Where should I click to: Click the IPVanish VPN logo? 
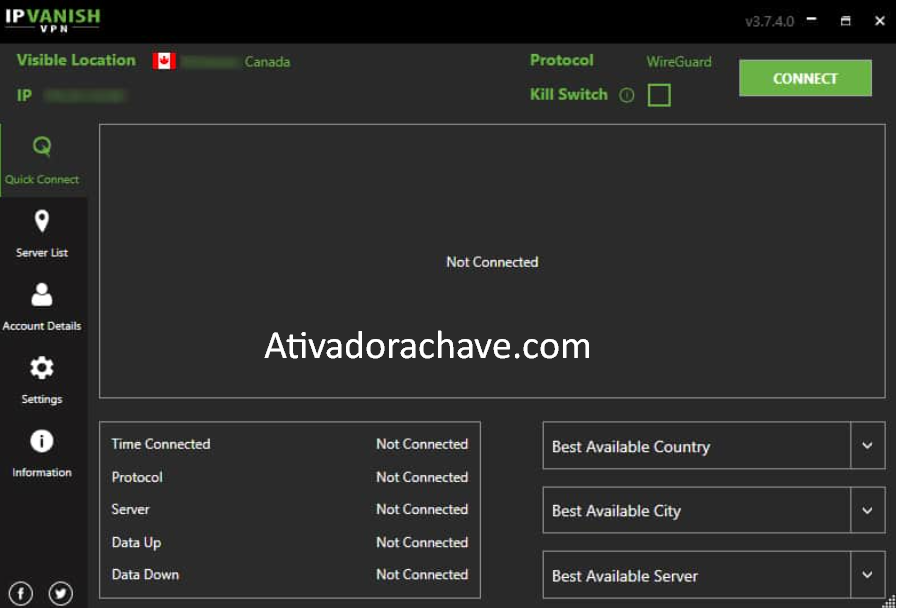52,20
